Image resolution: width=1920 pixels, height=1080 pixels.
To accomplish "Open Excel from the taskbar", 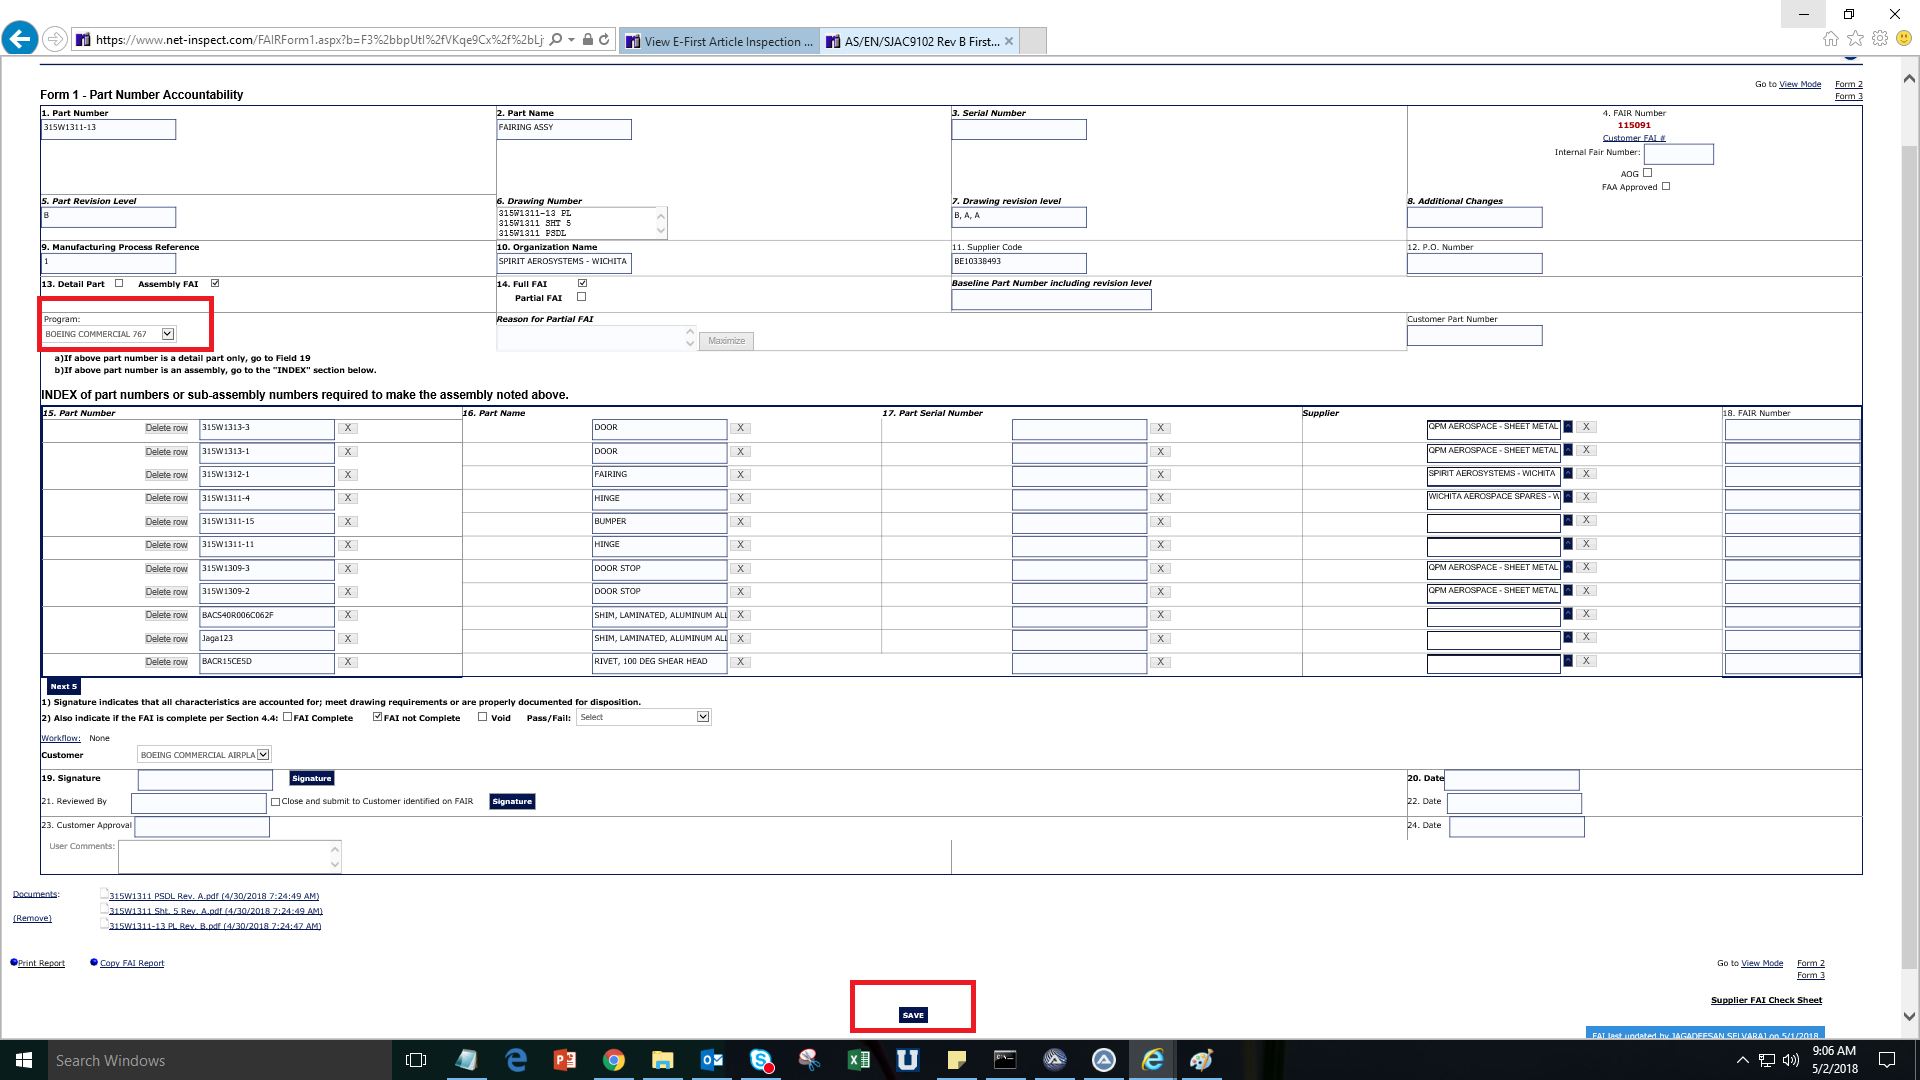I will pyautogui.click(x=858, y=1060).
